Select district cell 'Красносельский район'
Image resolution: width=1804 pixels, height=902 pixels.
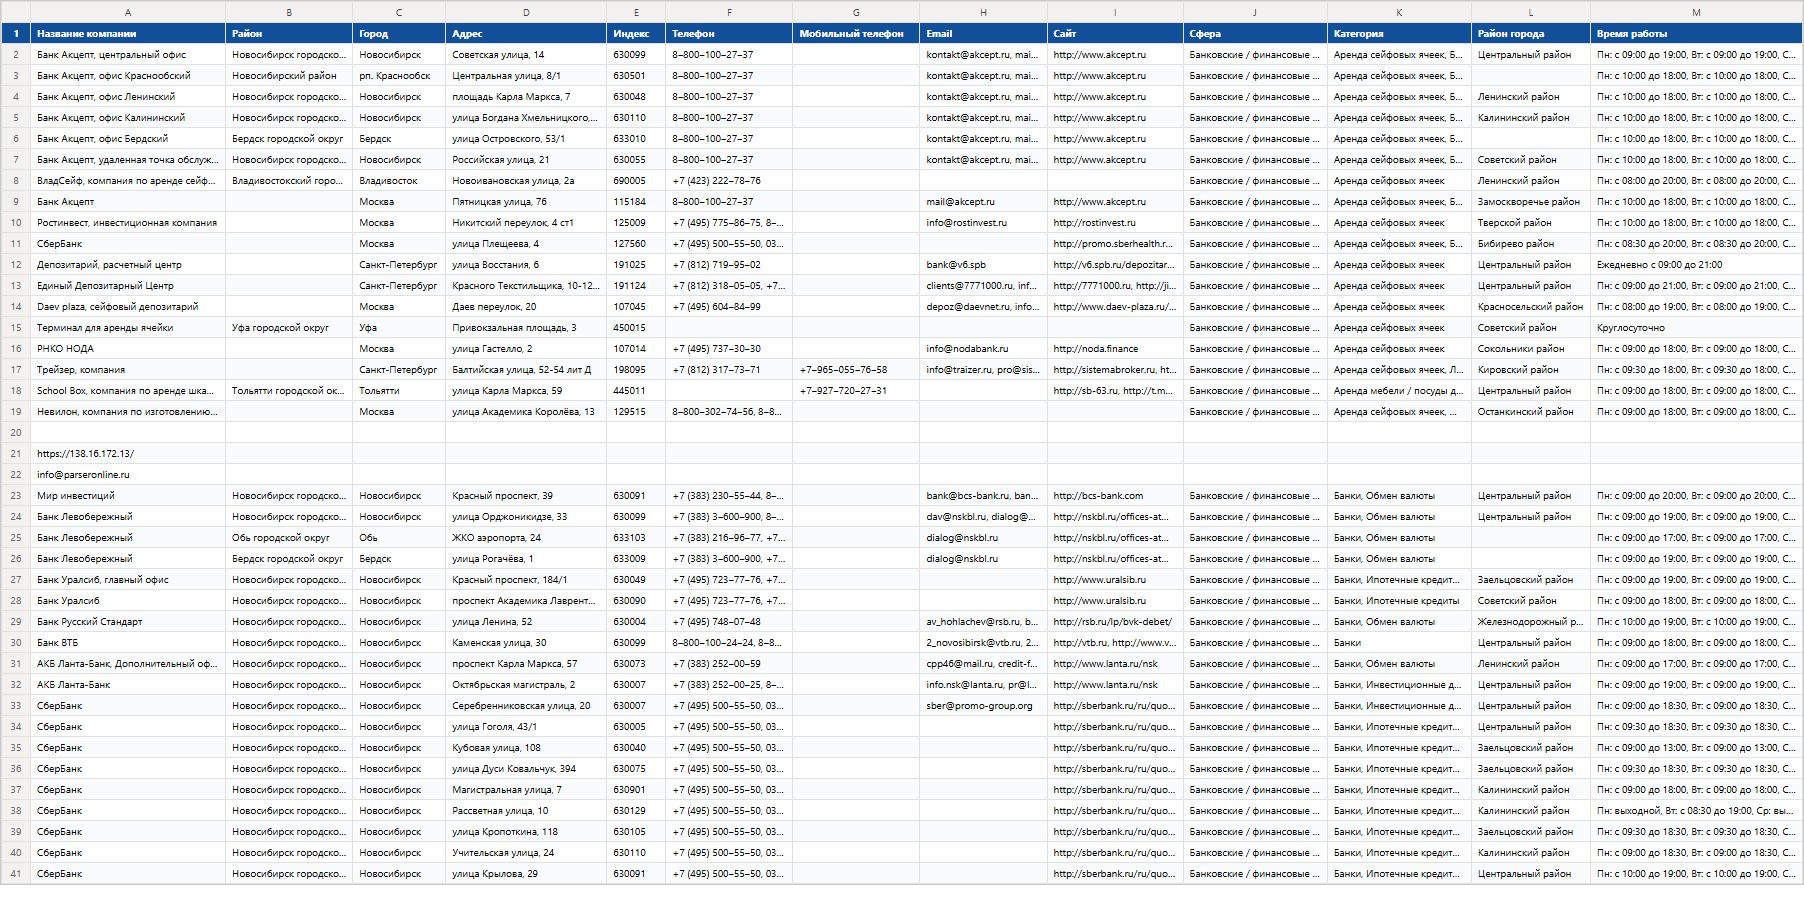(1531, 307)
